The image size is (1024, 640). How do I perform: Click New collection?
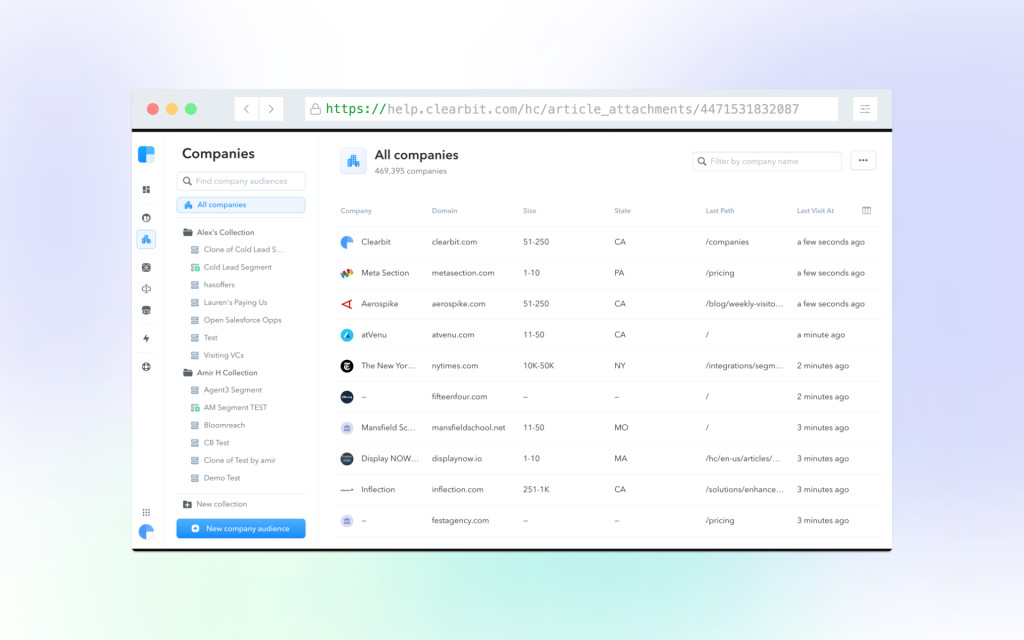pos(215,504)
